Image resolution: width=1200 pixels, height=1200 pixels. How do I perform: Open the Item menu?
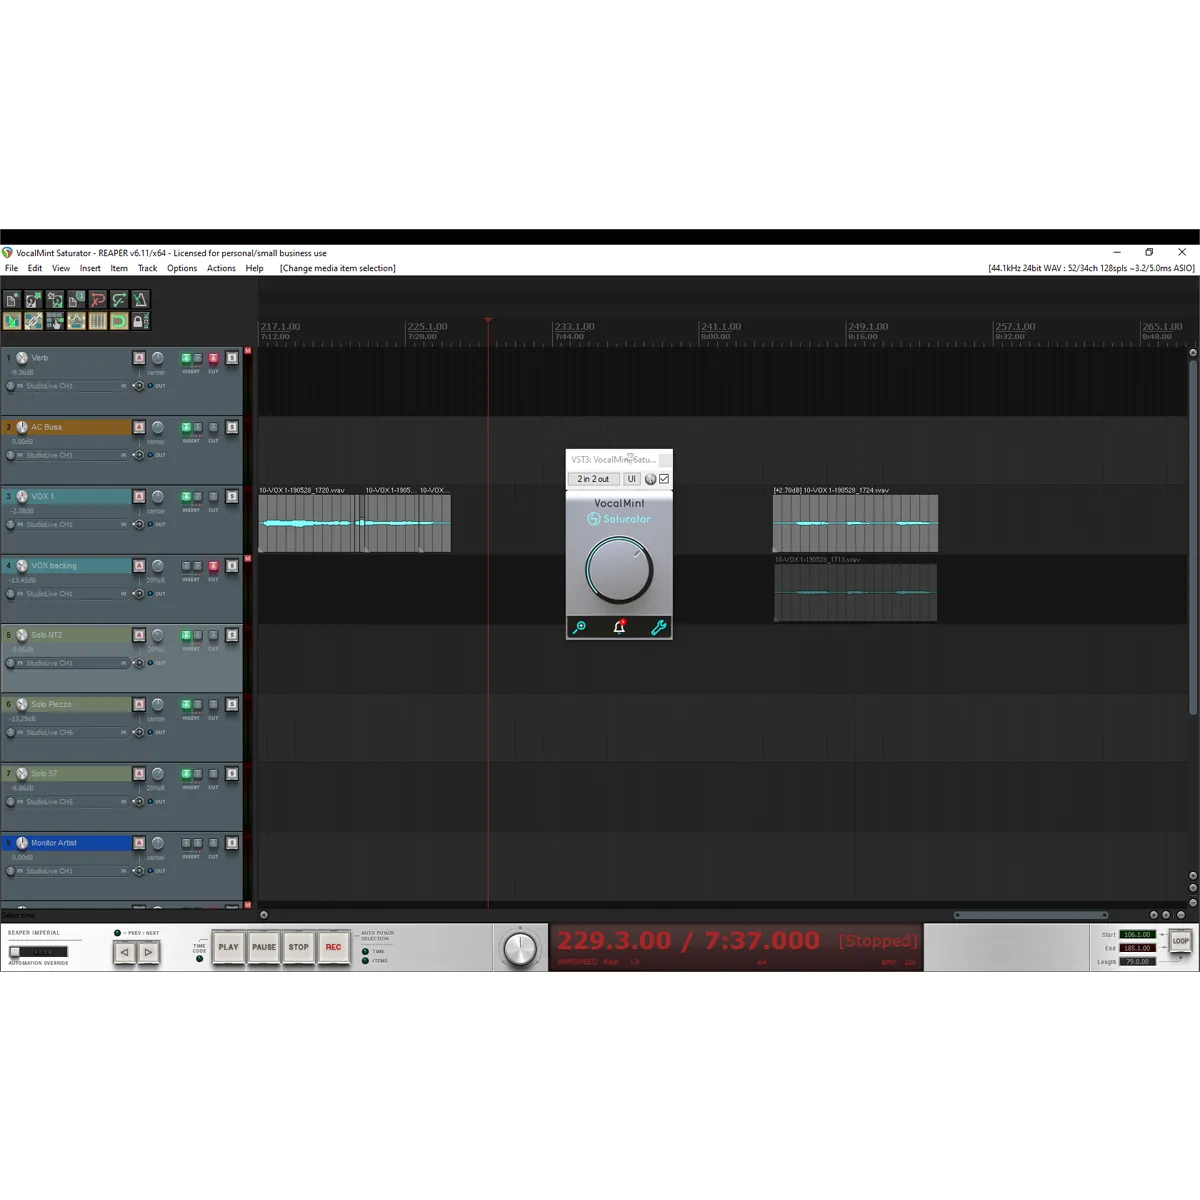(119, 268)
